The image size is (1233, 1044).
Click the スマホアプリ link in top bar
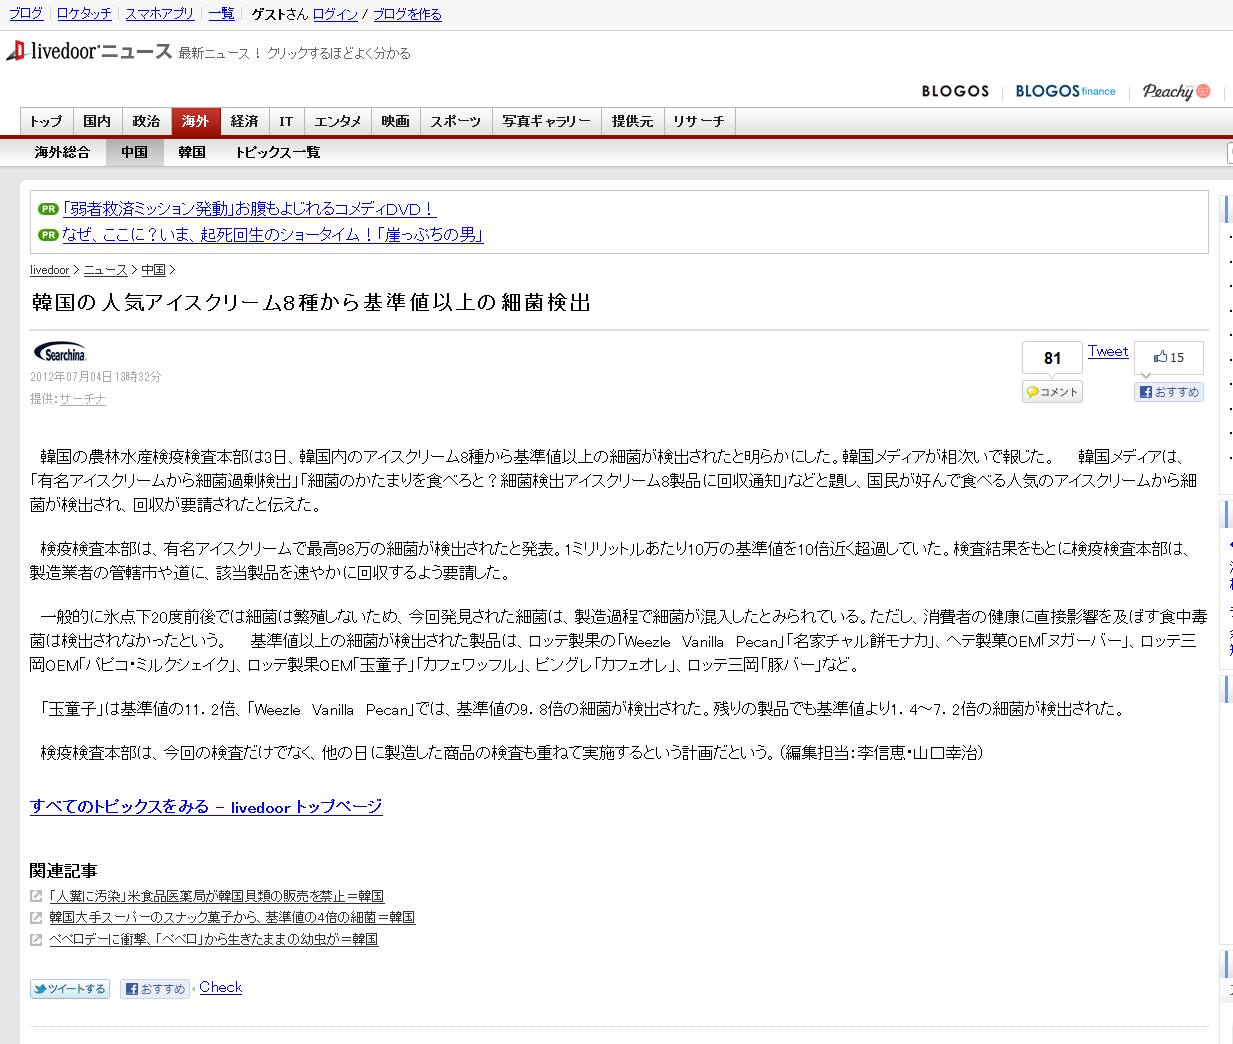(x=160, y=13)
